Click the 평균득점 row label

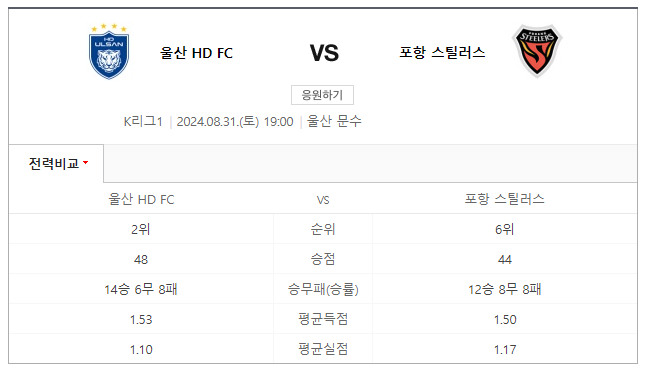pos(323,319)
